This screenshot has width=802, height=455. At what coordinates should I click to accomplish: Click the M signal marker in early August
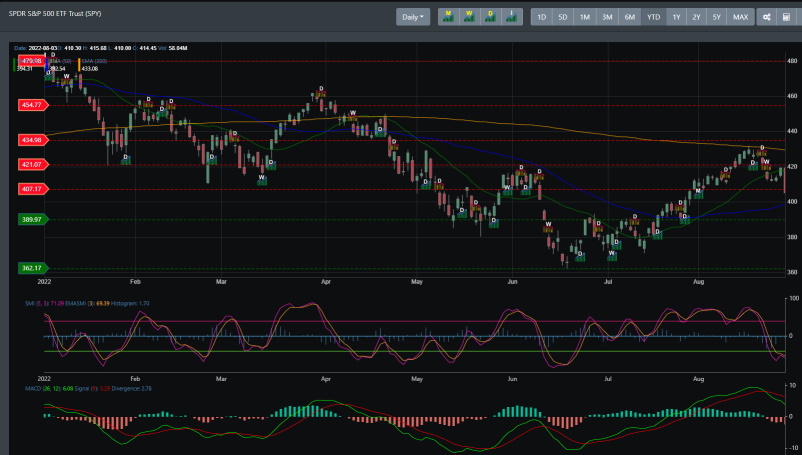698,193
